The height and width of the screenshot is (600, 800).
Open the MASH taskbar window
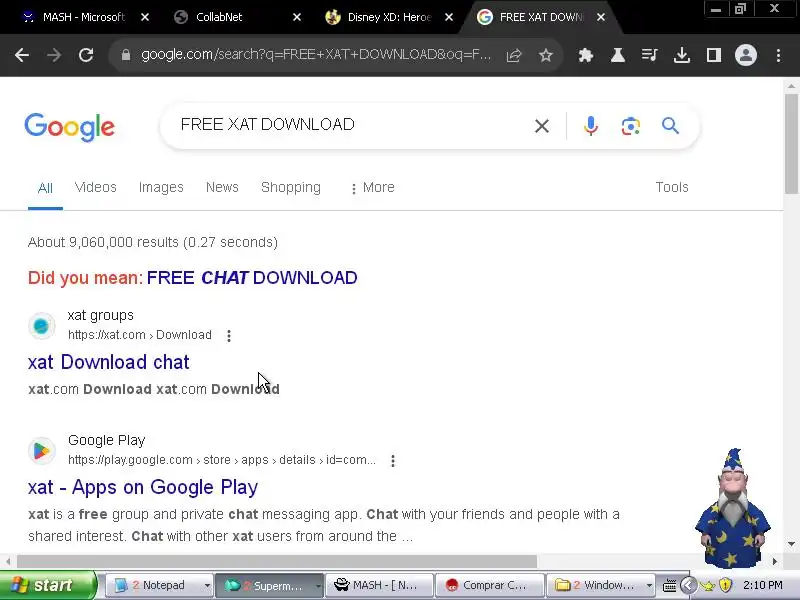tap(380, 585)
